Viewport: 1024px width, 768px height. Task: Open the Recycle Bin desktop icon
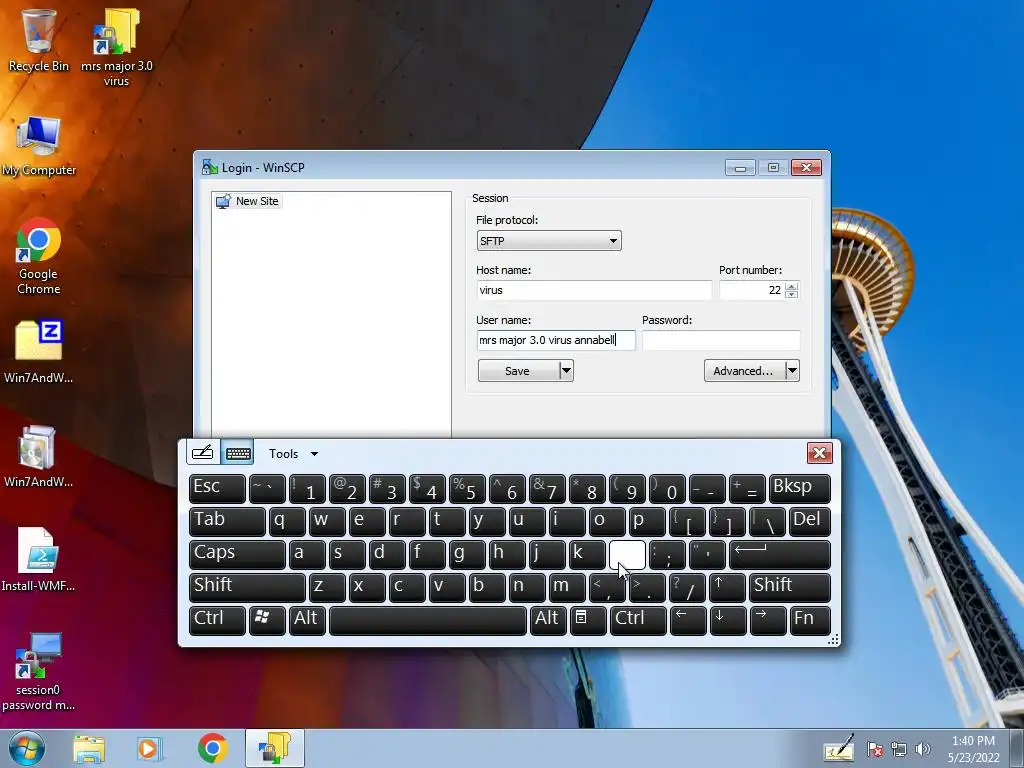coord(38,39)
